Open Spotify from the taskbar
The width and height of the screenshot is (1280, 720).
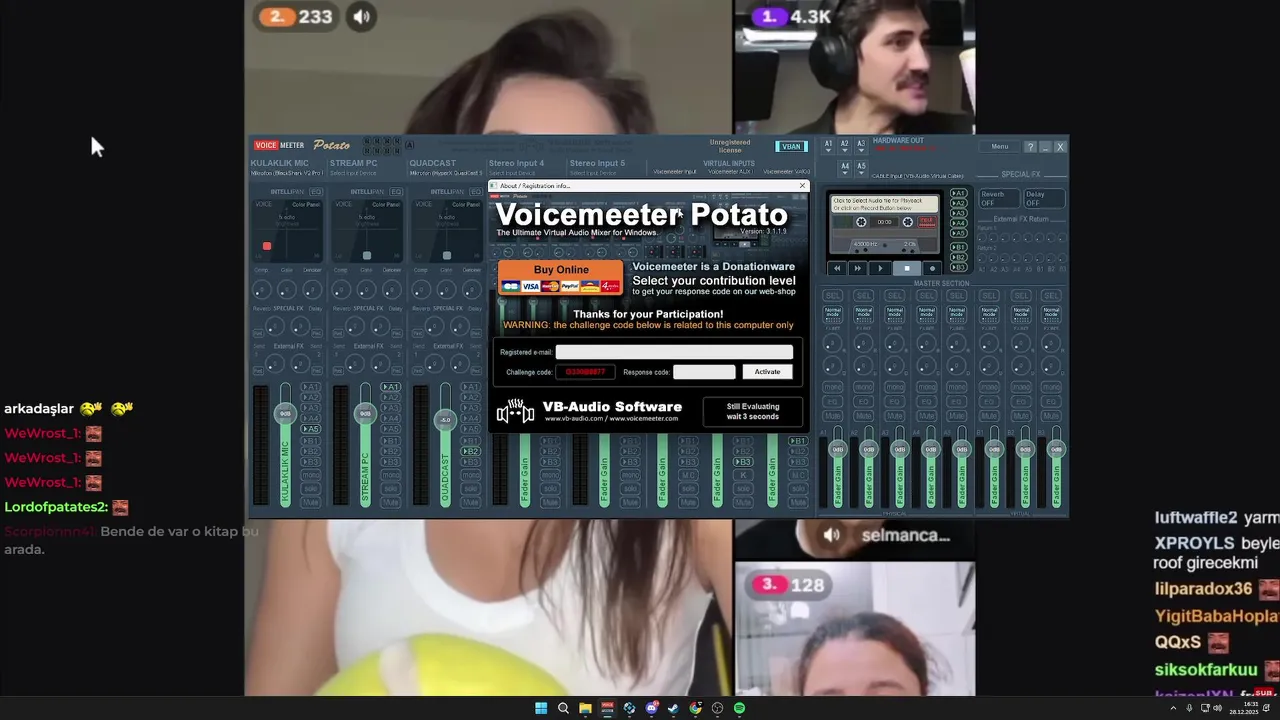[739, 708]
